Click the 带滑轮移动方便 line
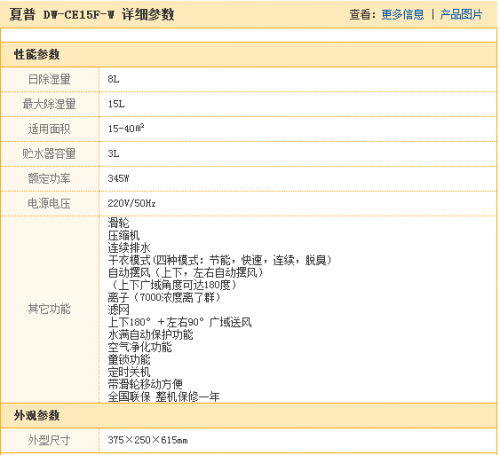The width and height of the screenshot is (500, 455). [x=145, y=384]
